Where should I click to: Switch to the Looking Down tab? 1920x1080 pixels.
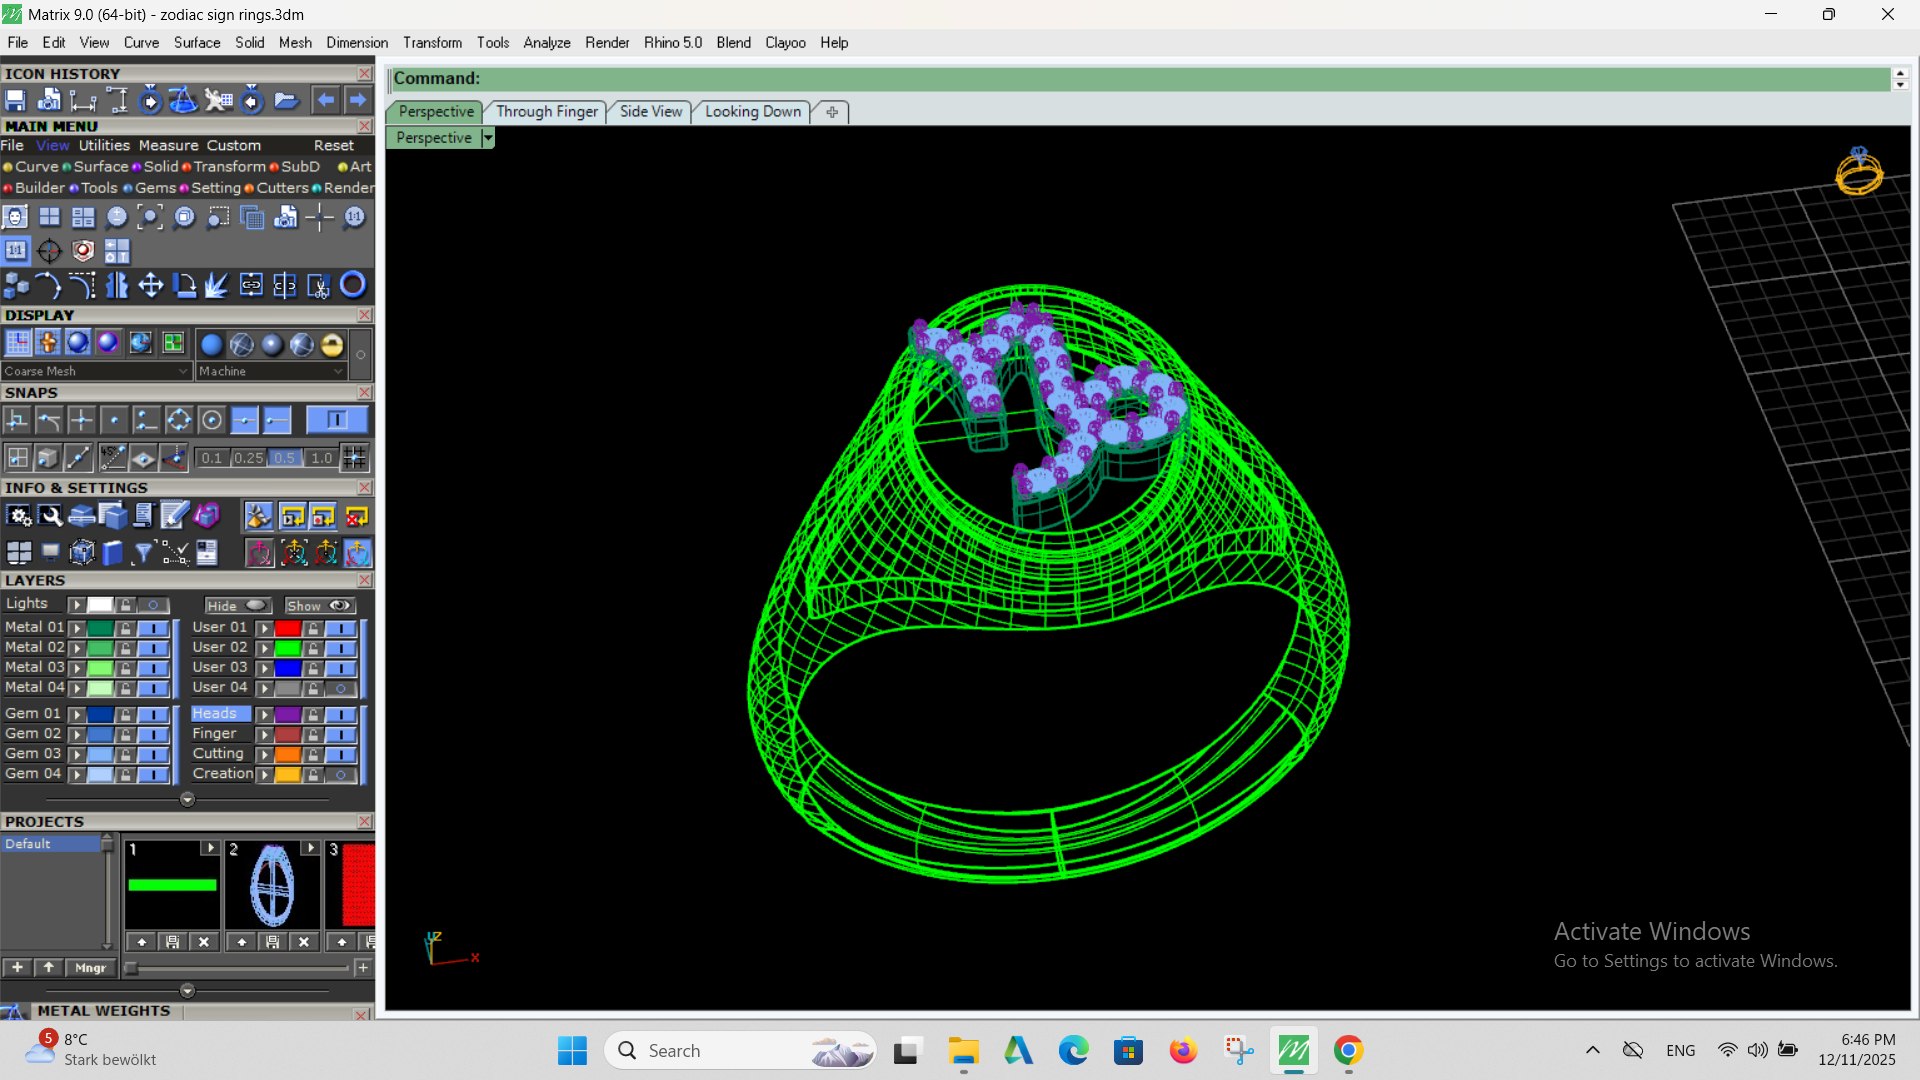753,112
